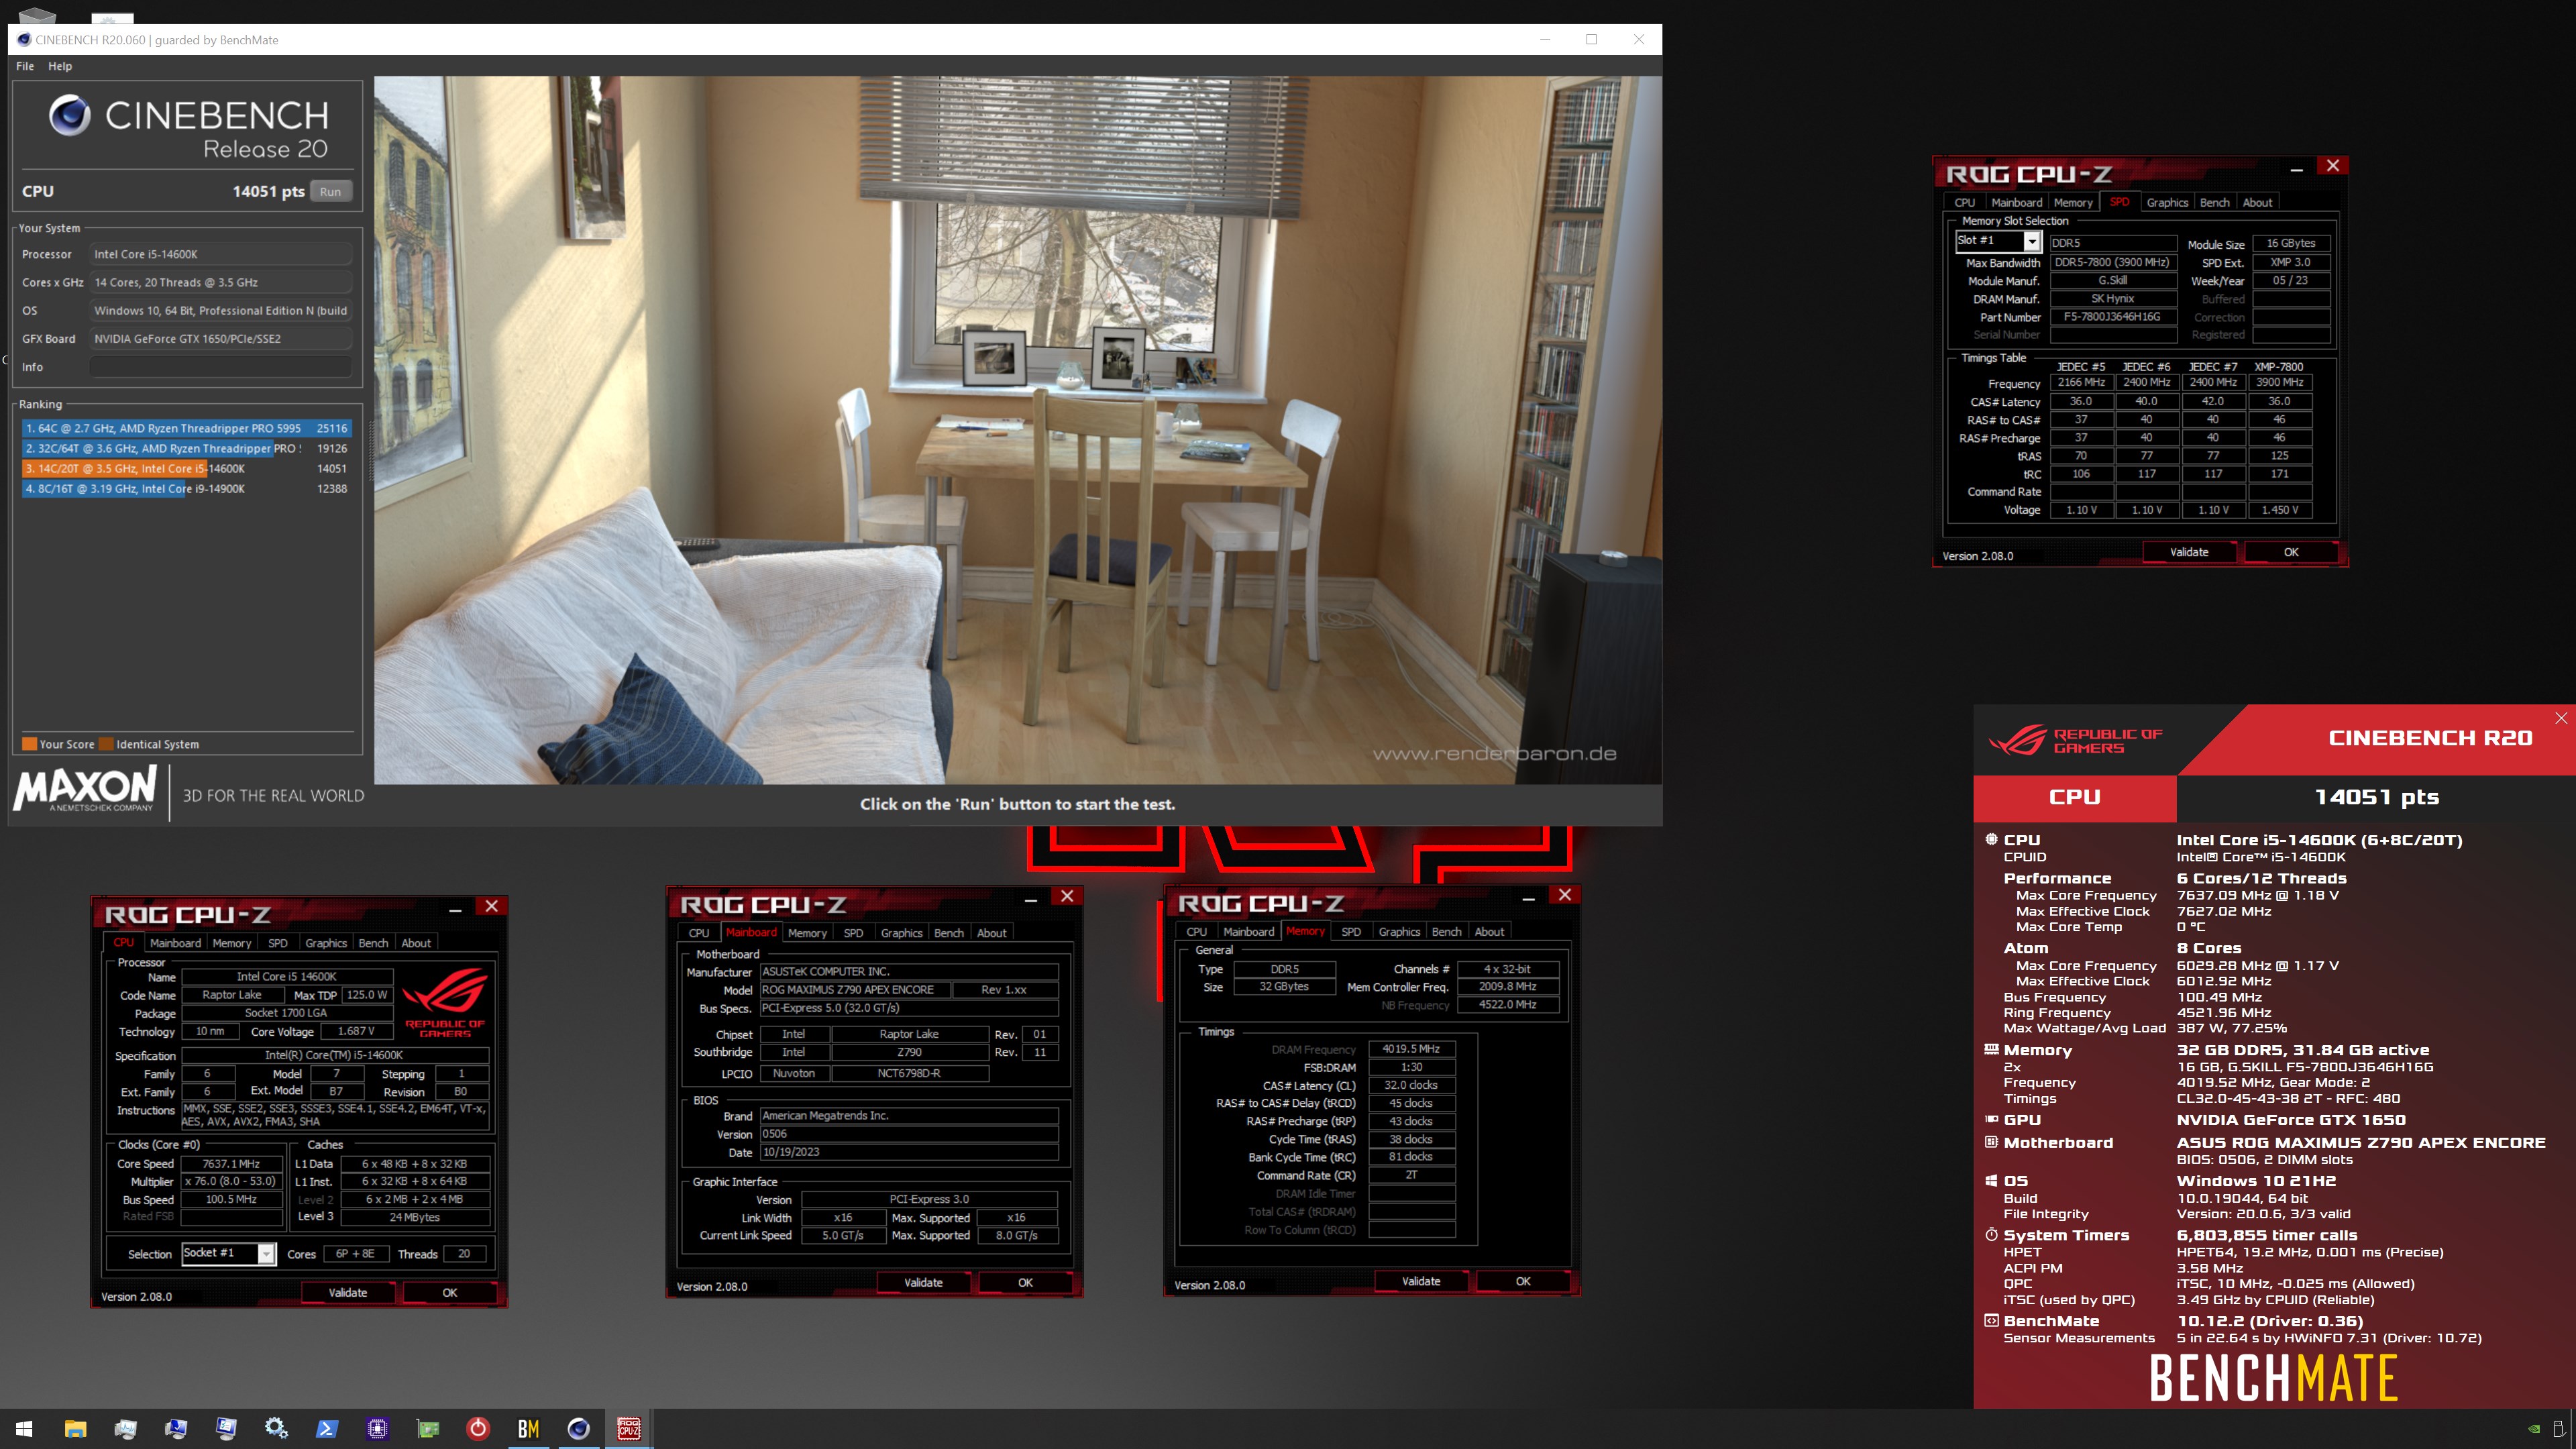Screen dimensions: 2576x1449
Task: Switch to CPU tab in Memory CPU-Z window
Action: click(x=1197, y=932)
